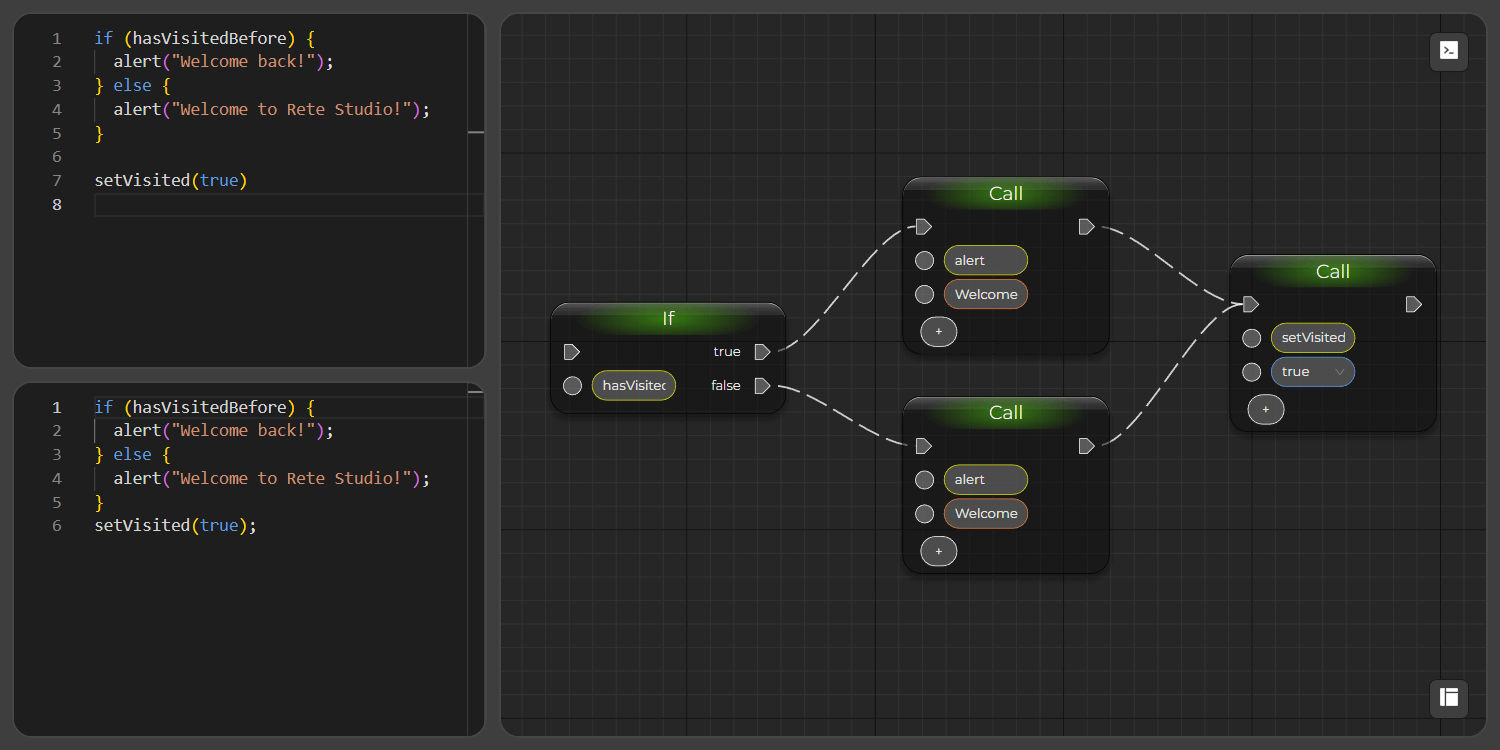Screen dimensions: 1500x750
Task: Toggle the socket circle beside hasVisitedBefore
Action: tap(572, 385)
